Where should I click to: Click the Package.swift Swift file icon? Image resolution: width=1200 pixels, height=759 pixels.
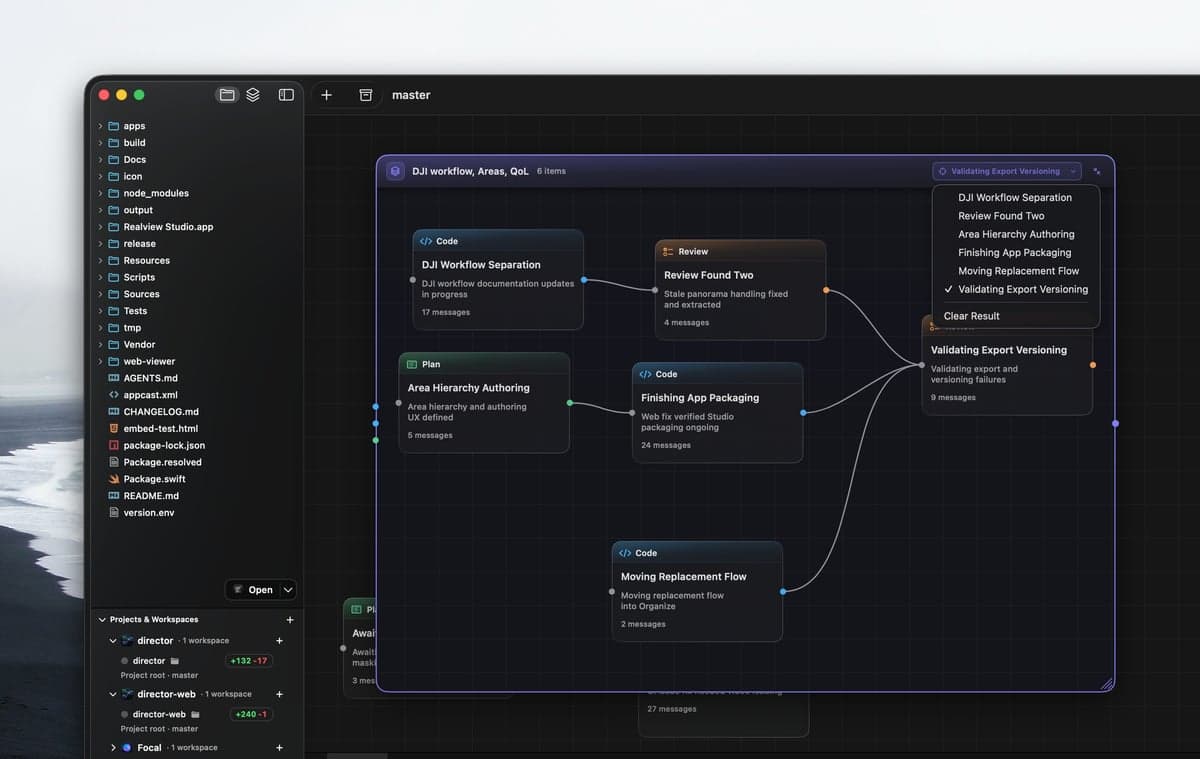pos(114,479)
